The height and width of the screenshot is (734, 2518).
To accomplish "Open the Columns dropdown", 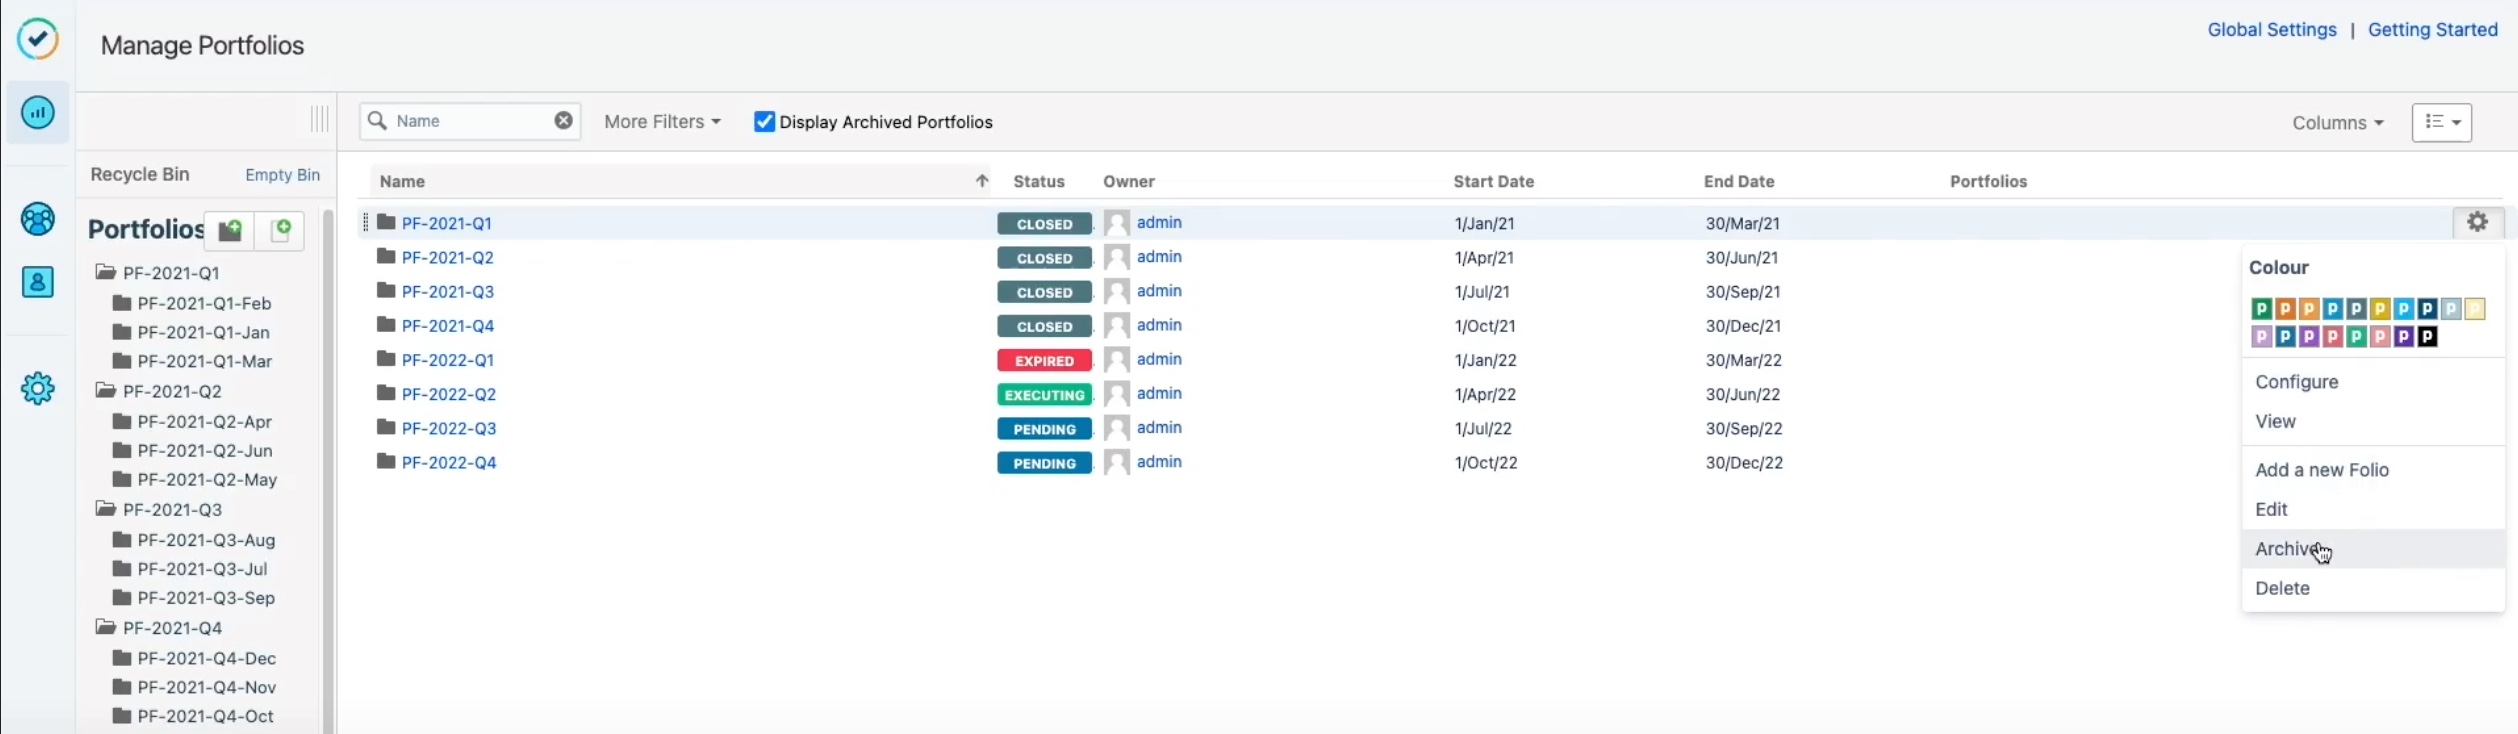I will coord(2337,123).
